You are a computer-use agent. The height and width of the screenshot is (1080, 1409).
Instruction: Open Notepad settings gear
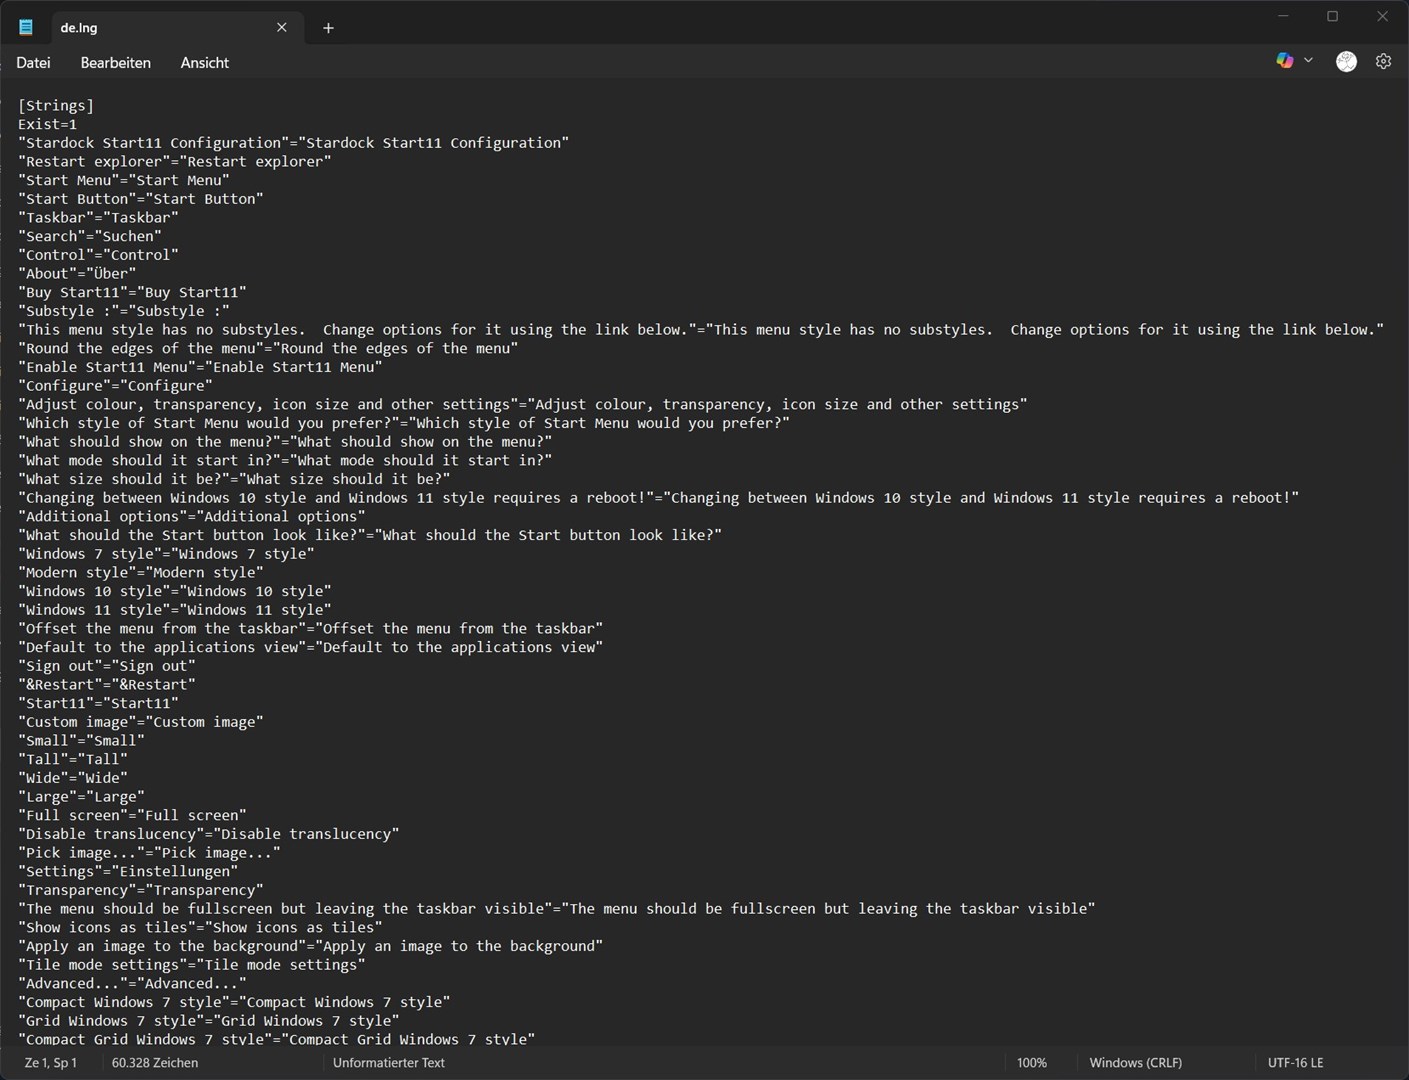(x=1383, y=62)
